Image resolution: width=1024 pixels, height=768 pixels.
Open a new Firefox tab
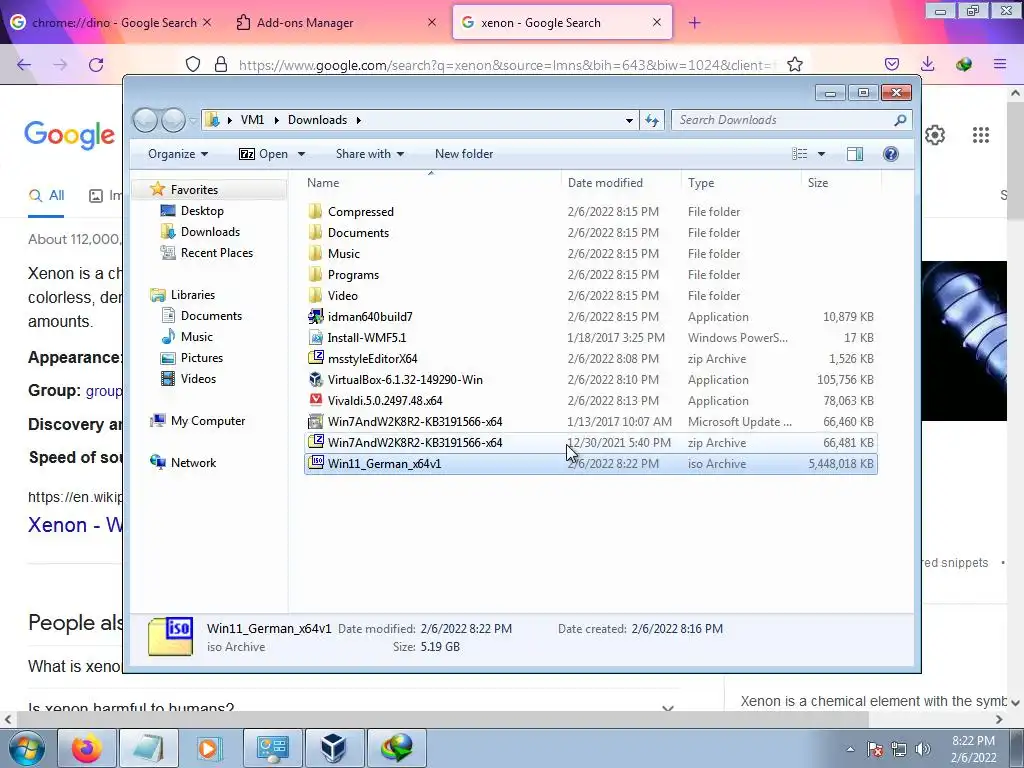[x=694, y=23]
